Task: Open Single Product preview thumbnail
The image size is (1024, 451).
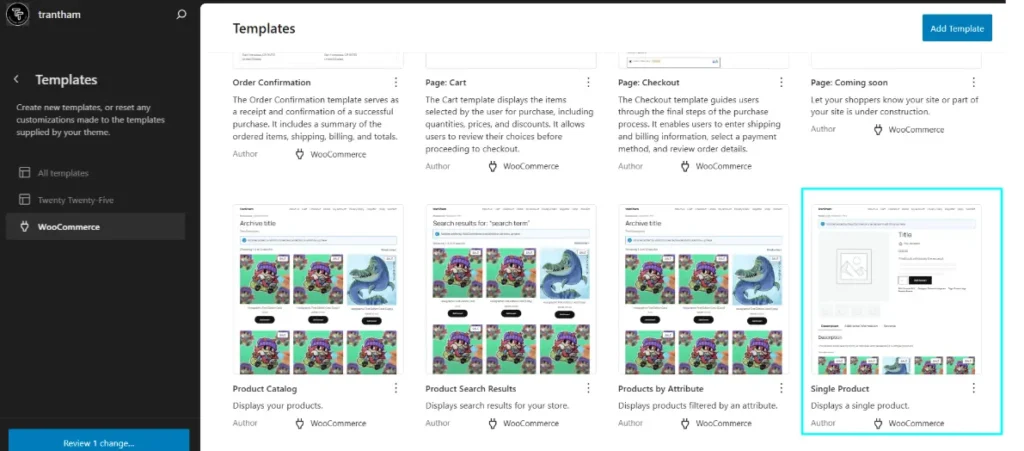Action: [896, 289]
